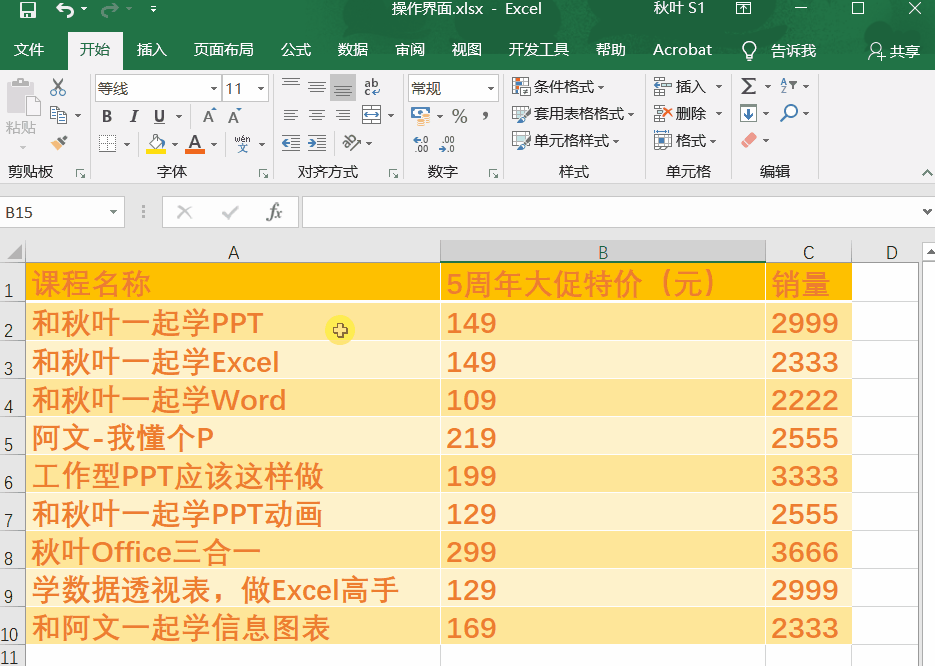935x666 pixels.
Task: Increase the cell indent
Action: click(x=317, y=143)
